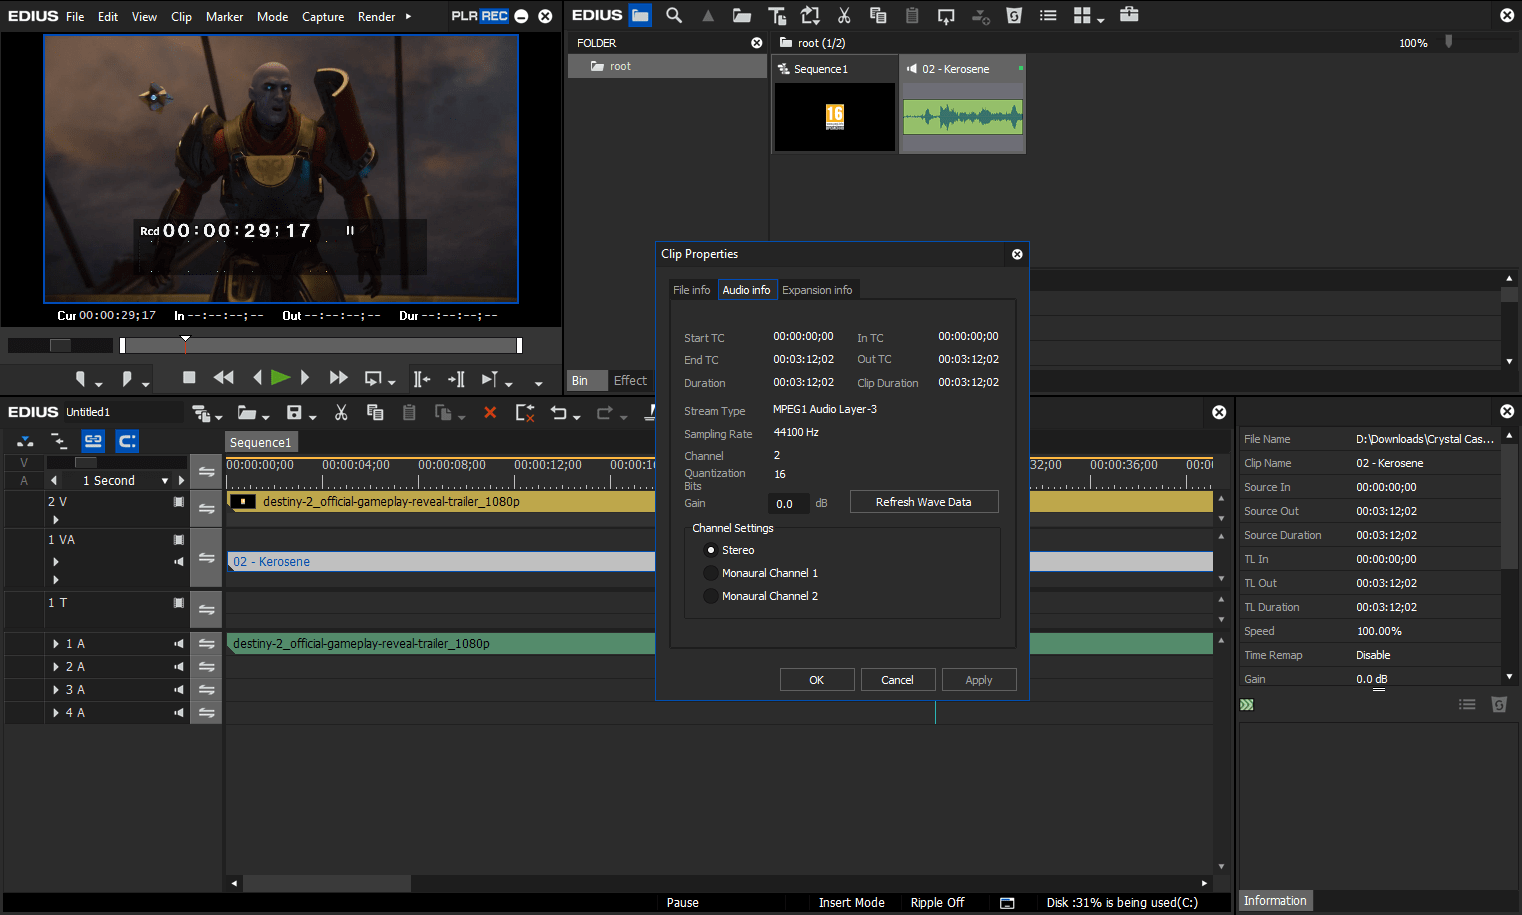Adjust the timeline scale slider
This screenshot has height=915, width=1522.
pos(116,463)
